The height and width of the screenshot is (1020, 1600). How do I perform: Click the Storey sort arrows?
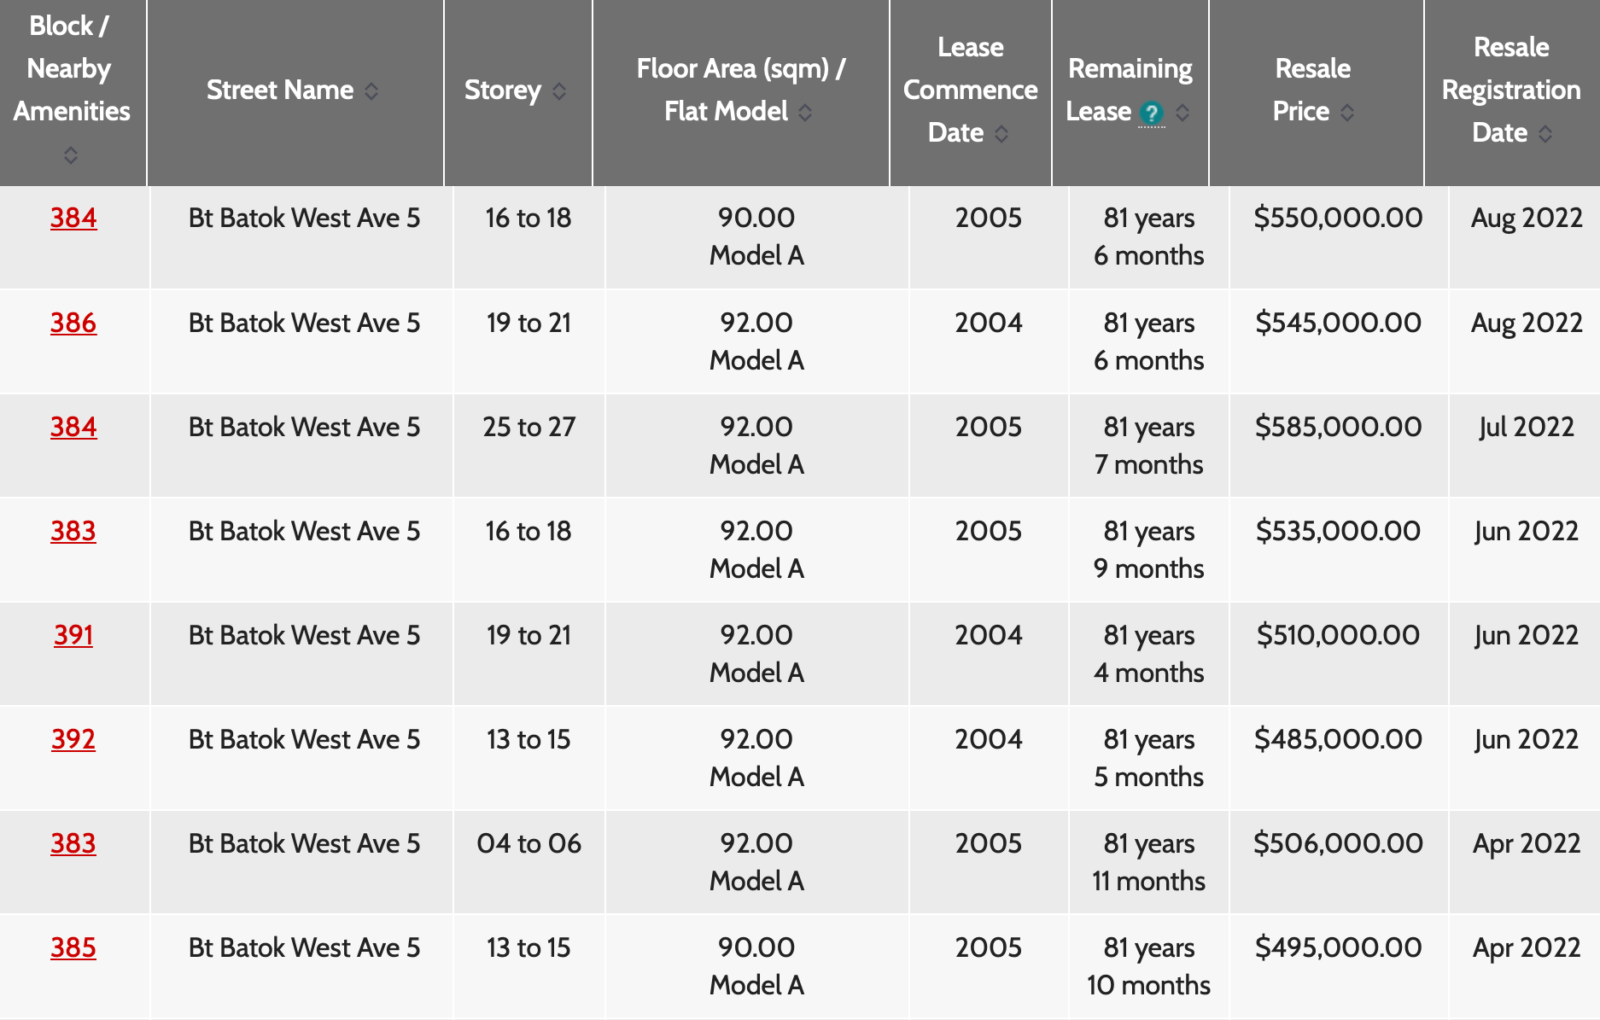(x=559, y=91)
